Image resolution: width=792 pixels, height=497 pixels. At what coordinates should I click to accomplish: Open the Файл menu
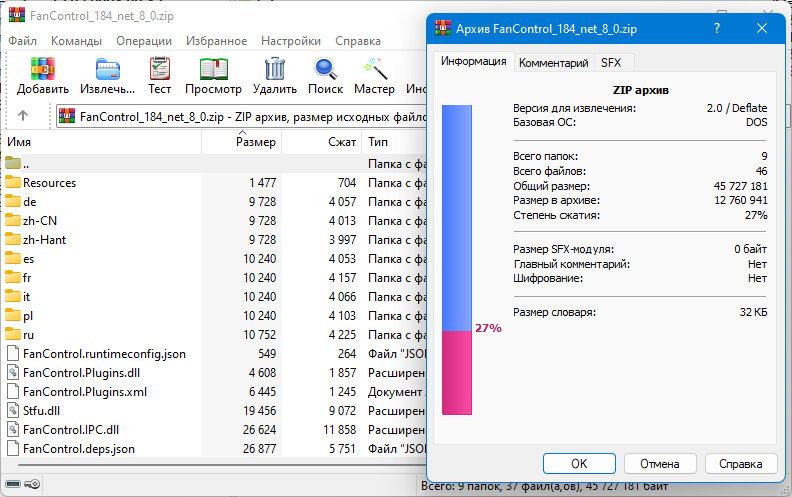pyautogui.click(x=22, y=41)
